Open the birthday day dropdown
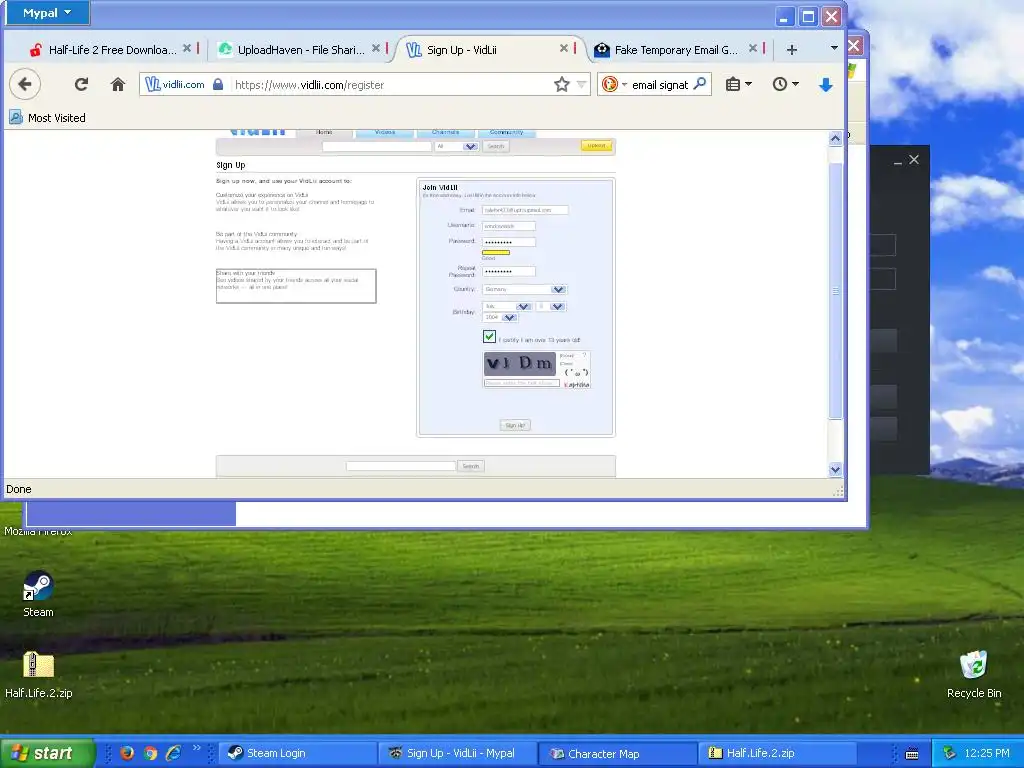Screen dimensions: 1024x768 (x=551, y=306)
